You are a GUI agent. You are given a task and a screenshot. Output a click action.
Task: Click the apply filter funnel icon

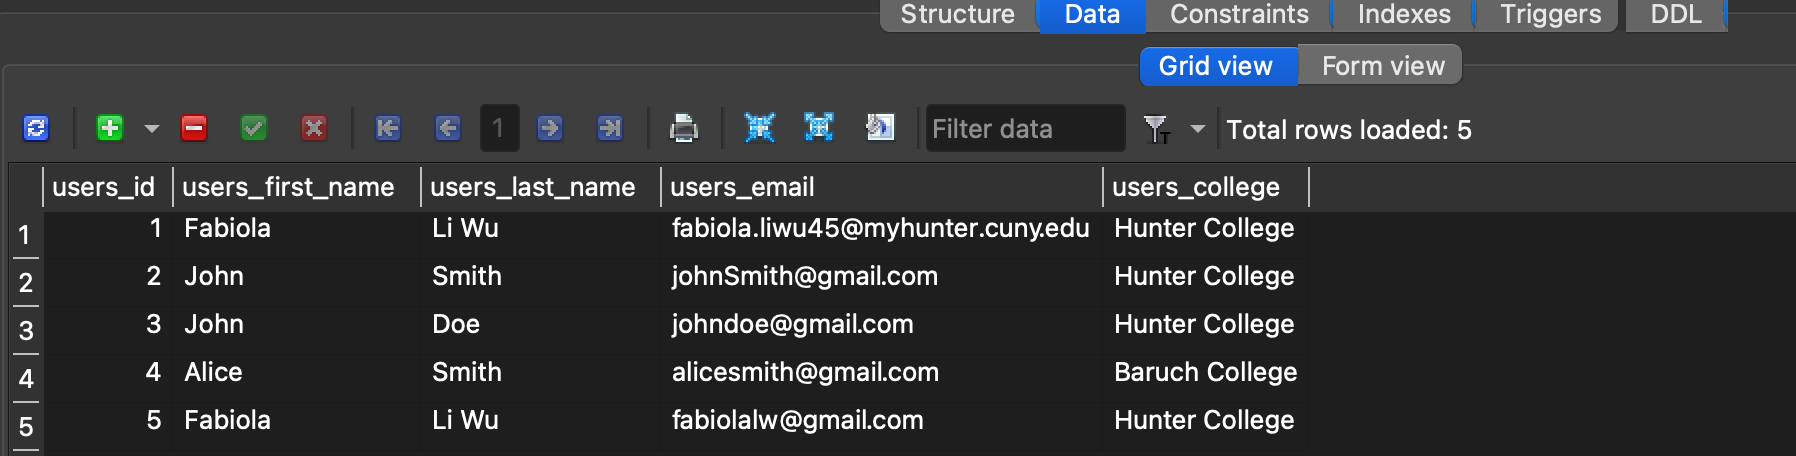tap(1157, 129)
